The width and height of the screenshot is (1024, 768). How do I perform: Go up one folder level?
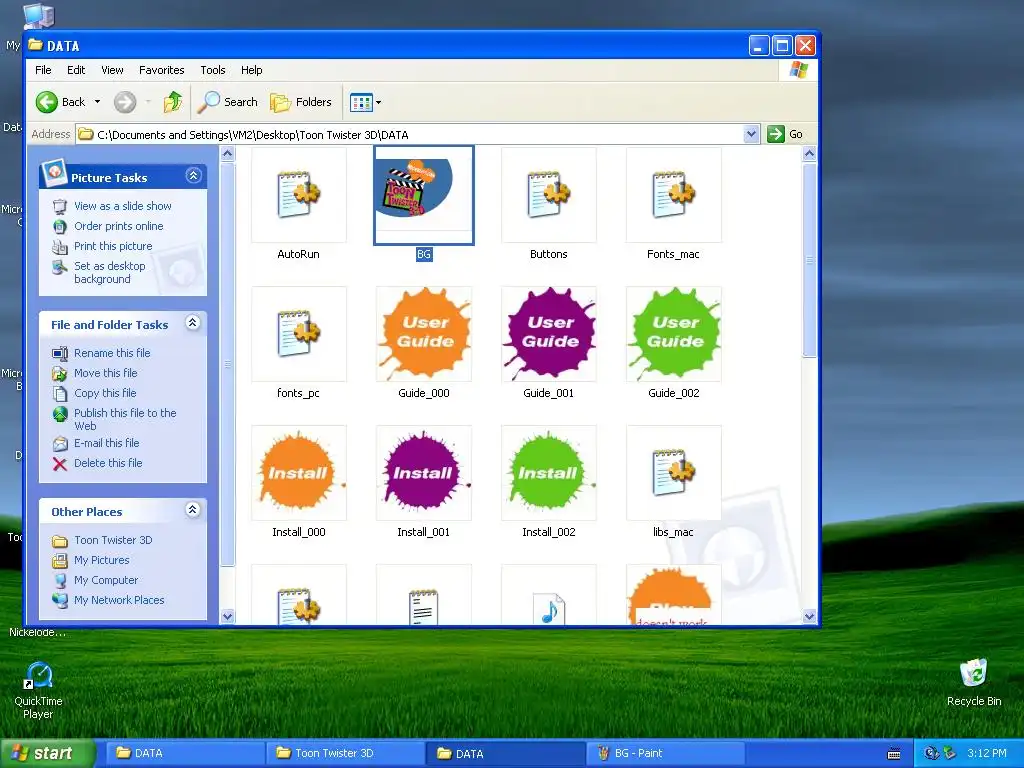[173, 102]
